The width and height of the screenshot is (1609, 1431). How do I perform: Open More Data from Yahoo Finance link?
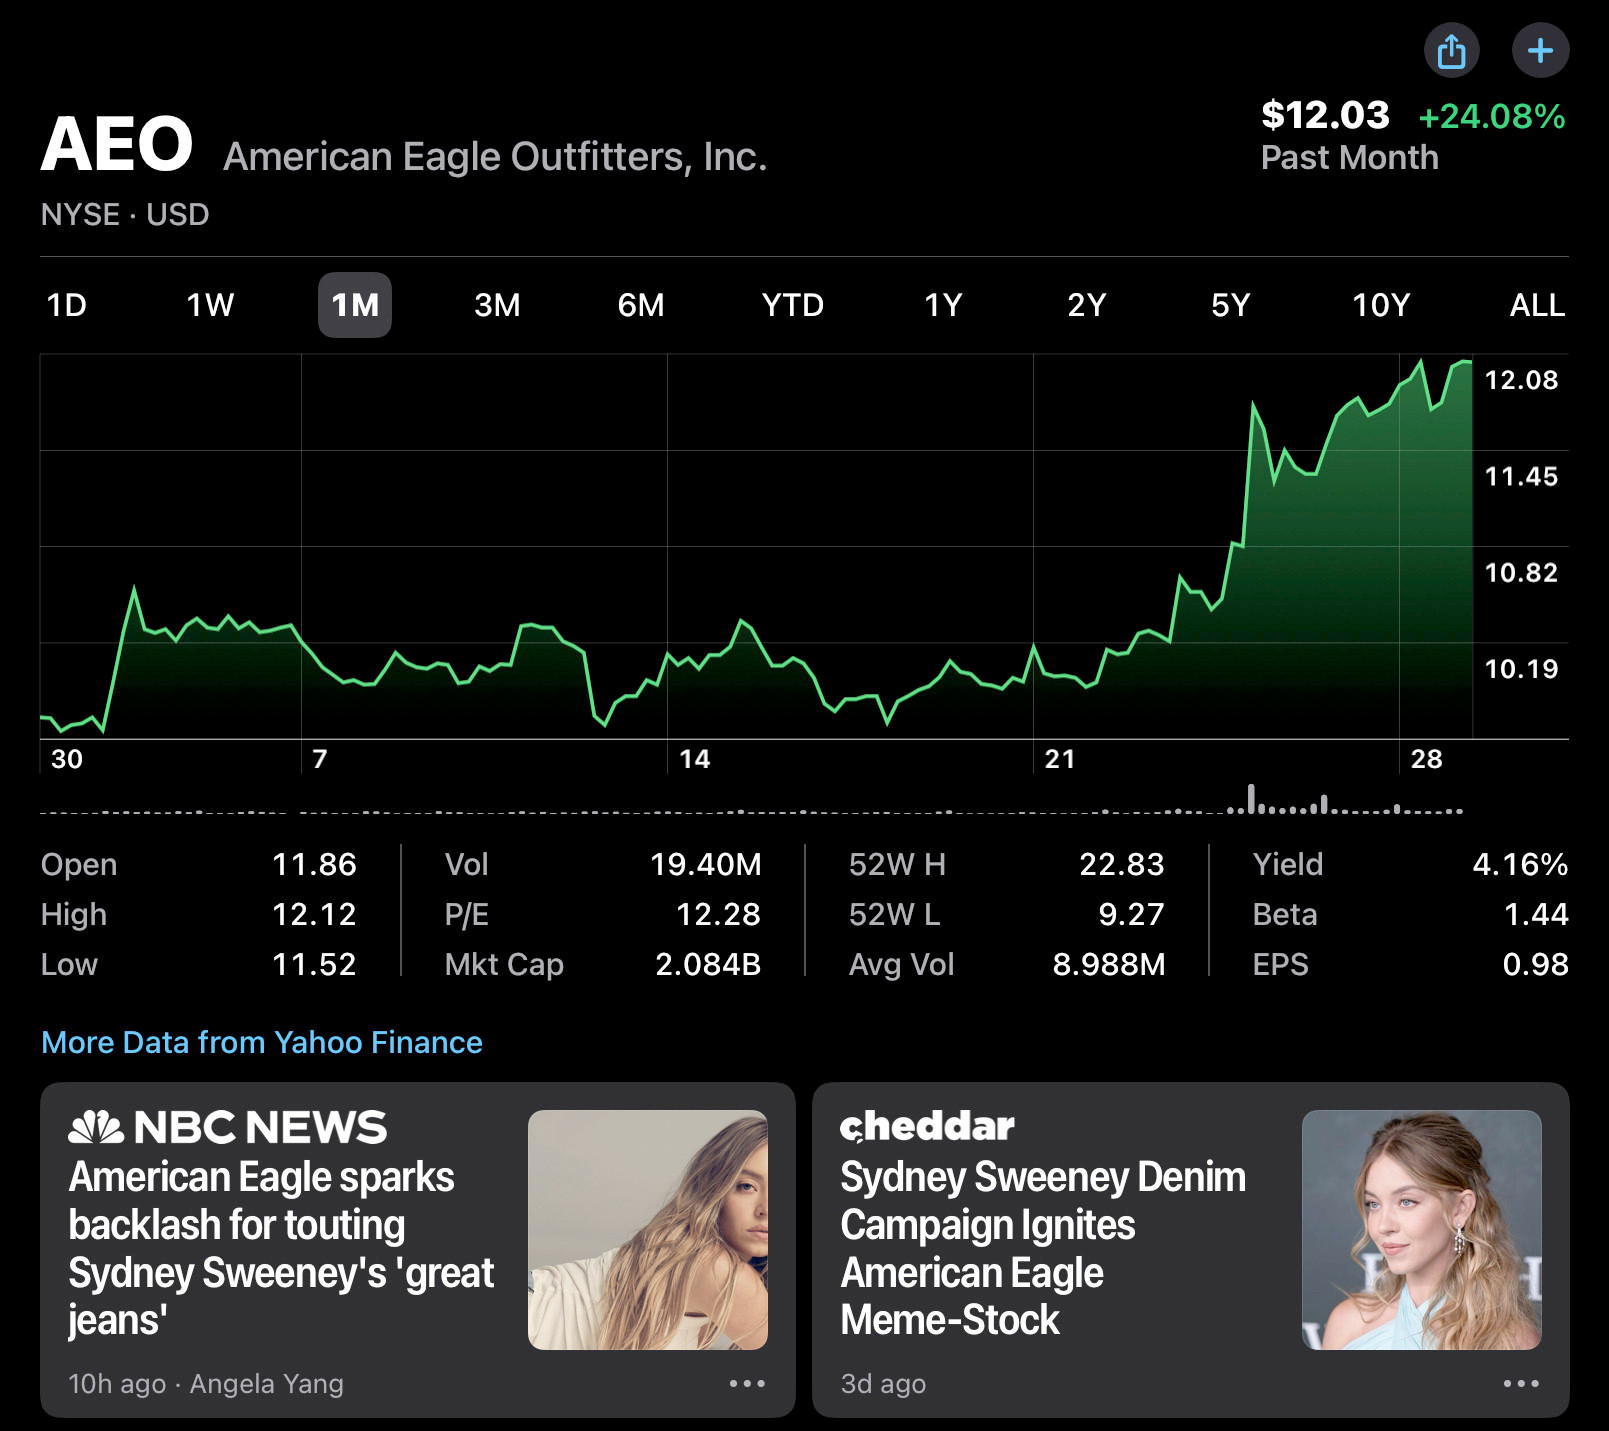point(262,1042)
